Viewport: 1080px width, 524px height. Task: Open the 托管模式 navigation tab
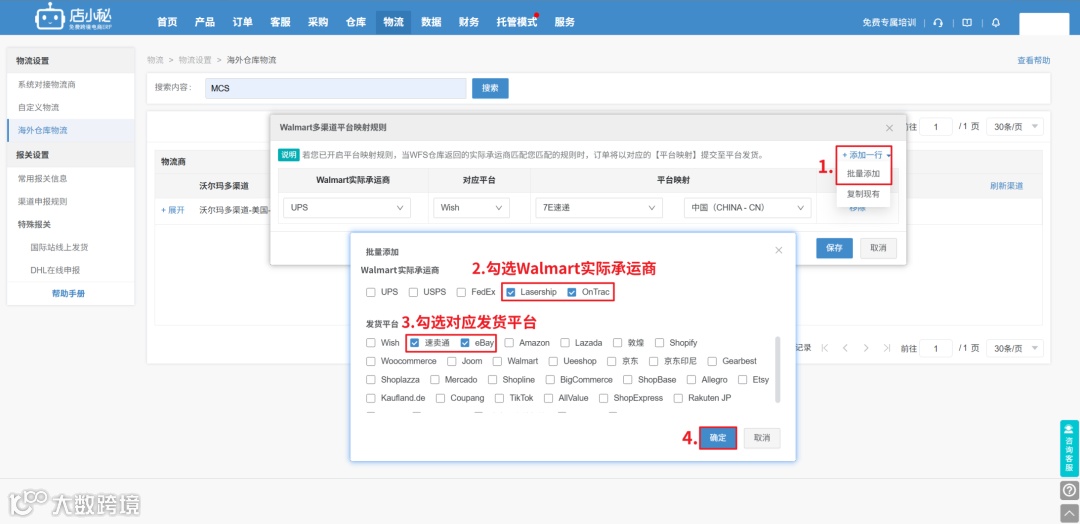[x=517, y=22]
